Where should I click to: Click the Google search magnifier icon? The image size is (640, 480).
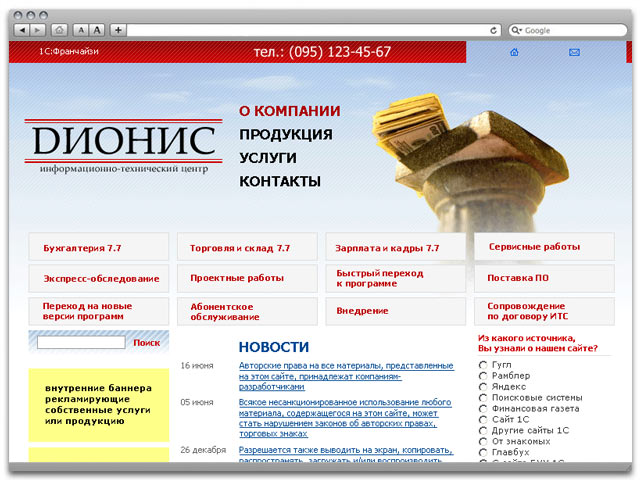pos(516,30)
